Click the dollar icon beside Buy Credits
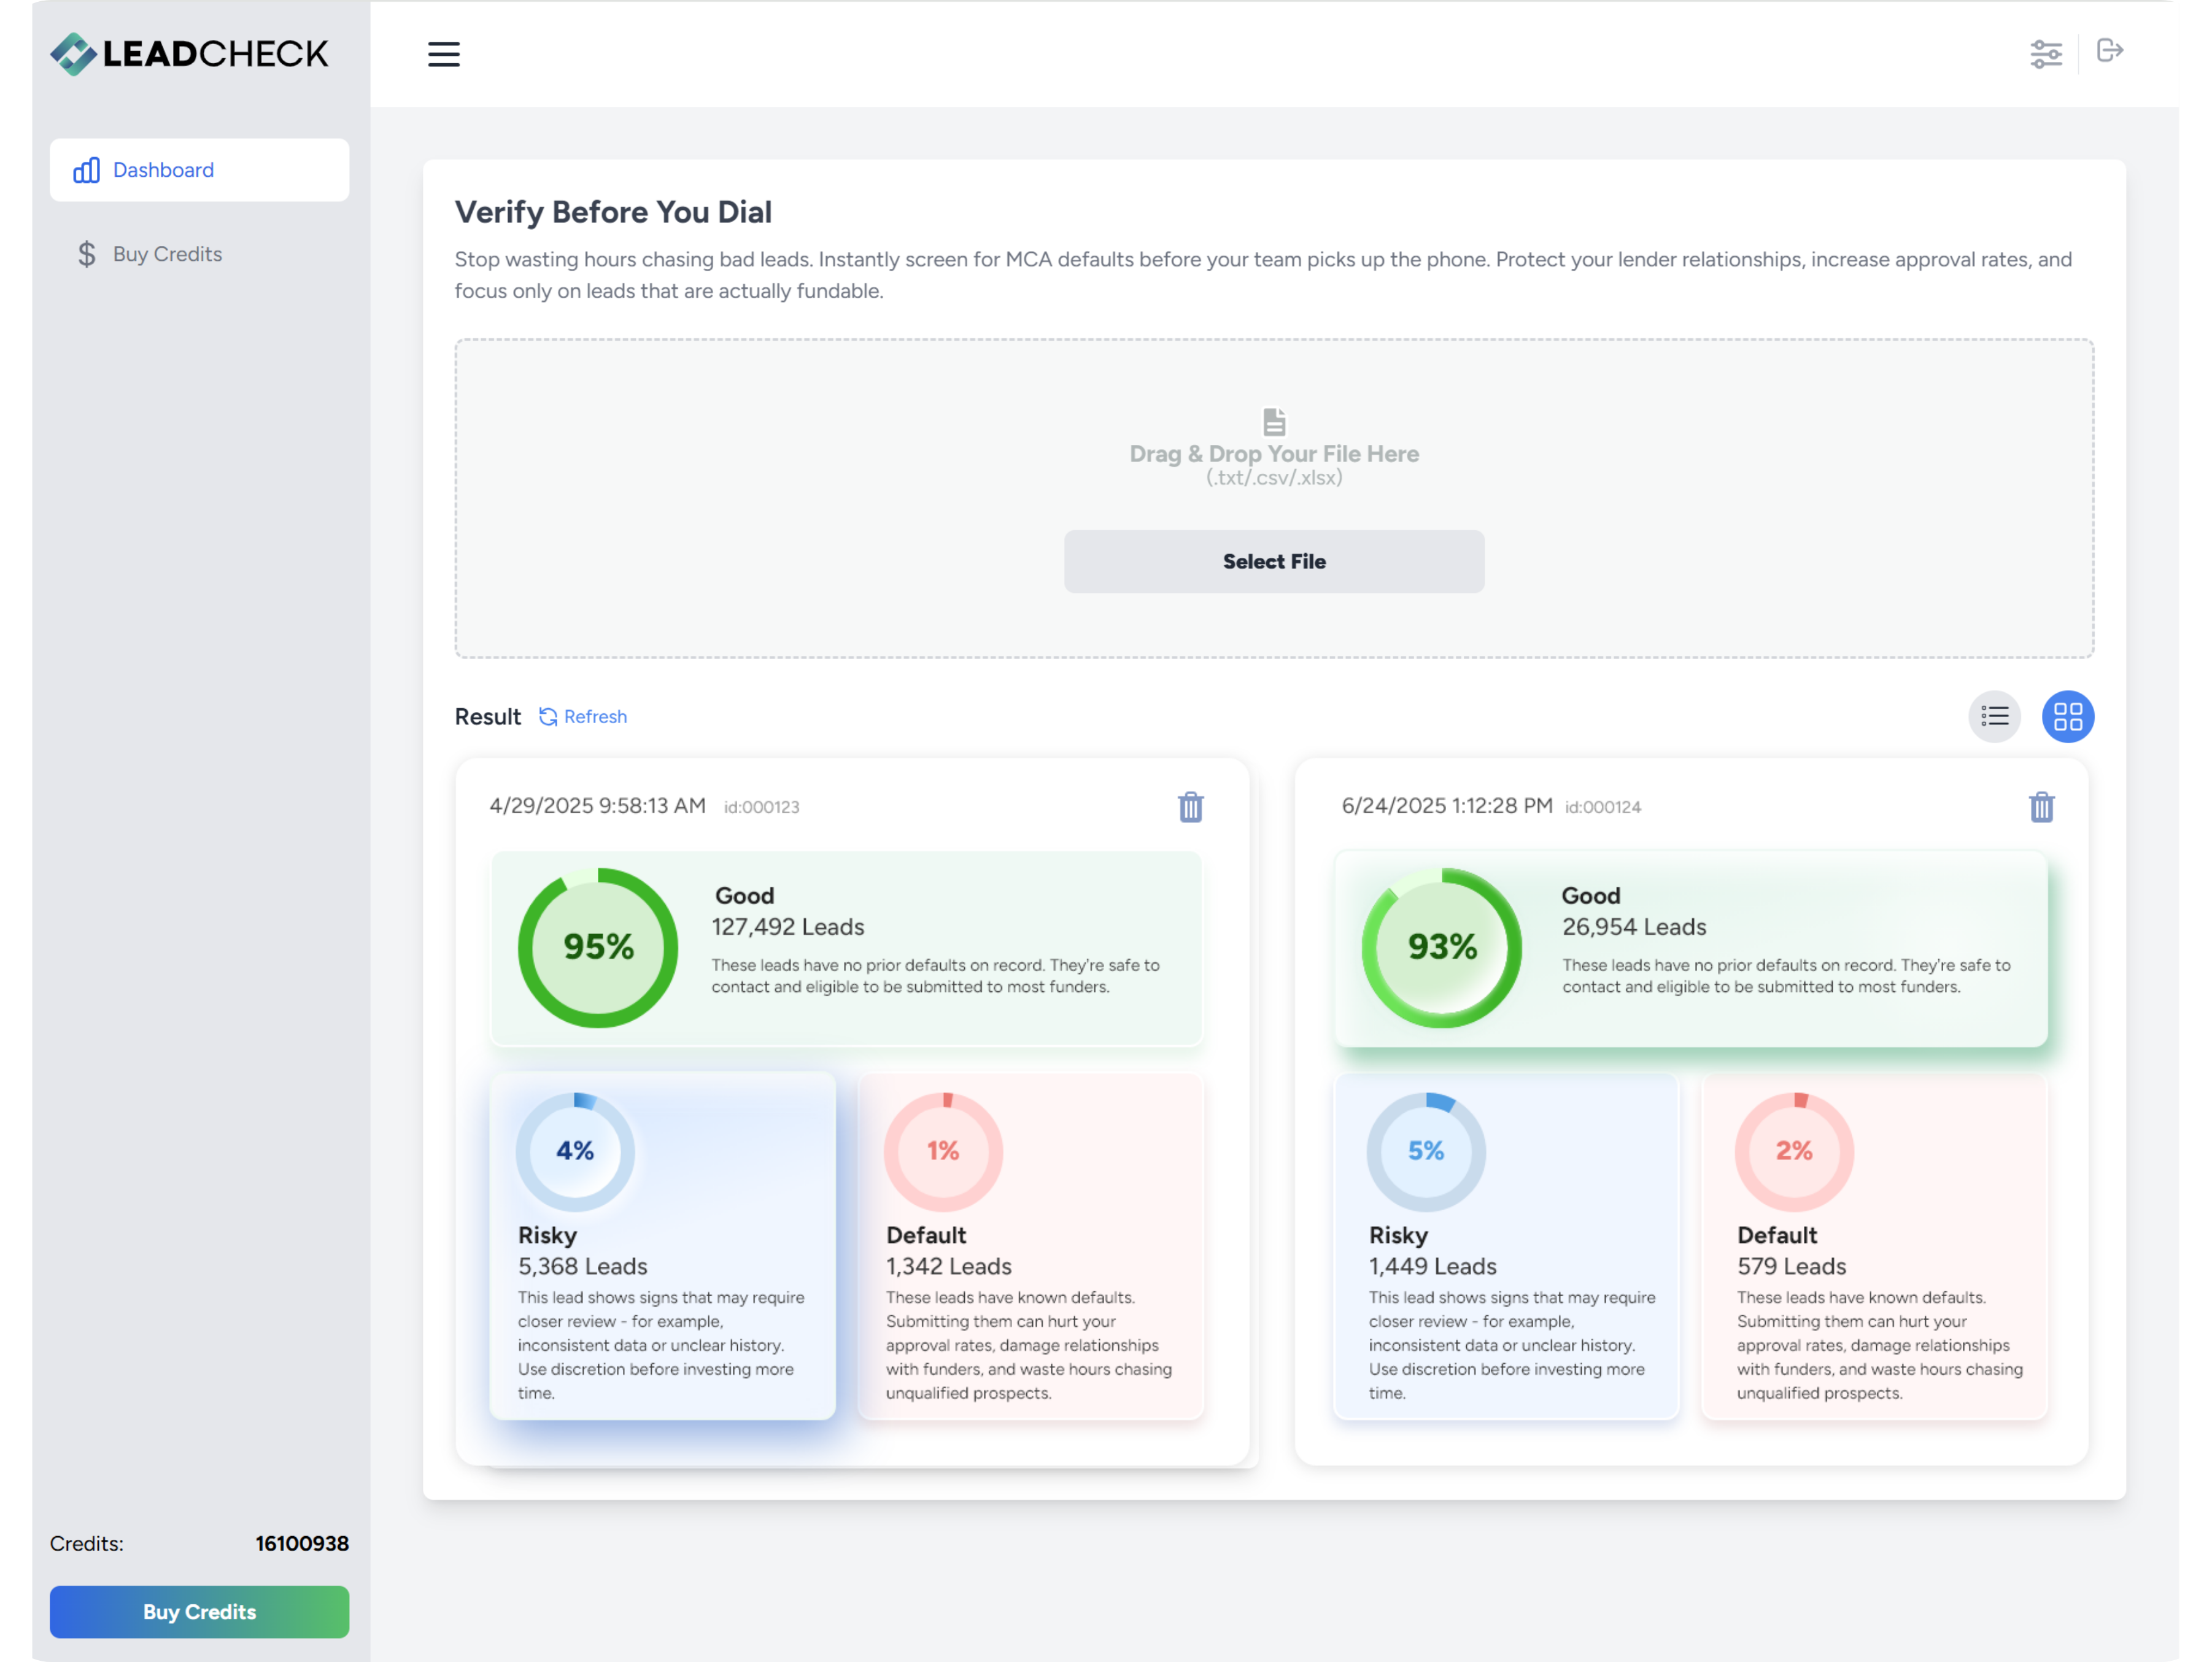This screenshot has width=2212, height=1662. click(x=87, y=254)
